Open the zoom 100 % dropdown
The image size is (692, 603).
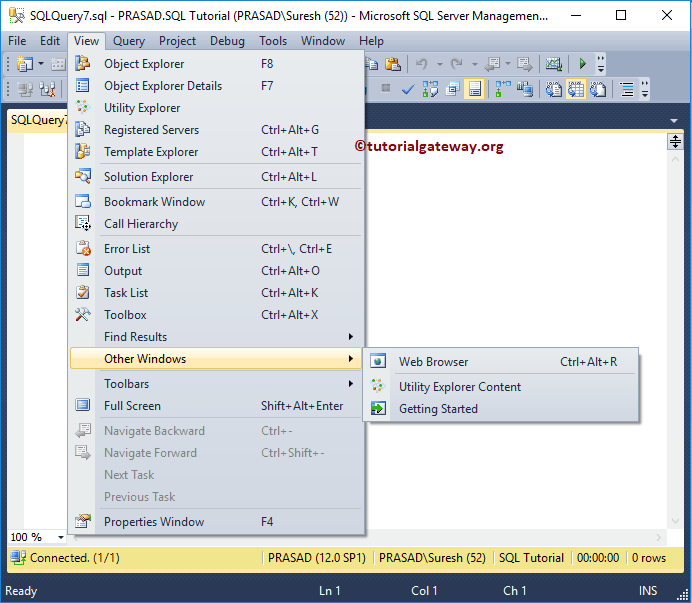(60, 537)
